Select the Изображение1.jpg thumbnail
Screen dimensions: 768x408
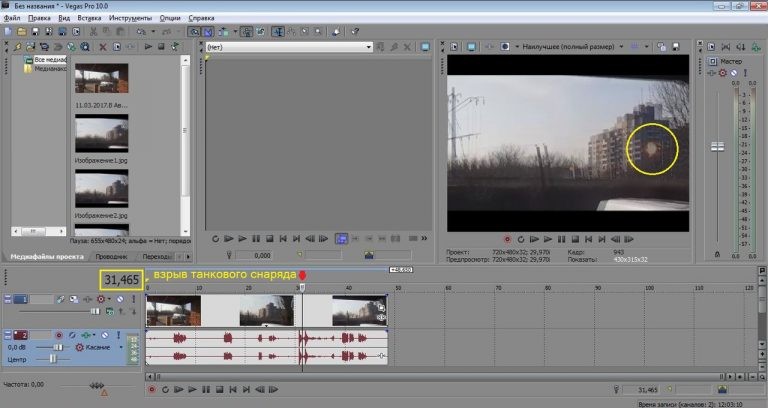101,131
